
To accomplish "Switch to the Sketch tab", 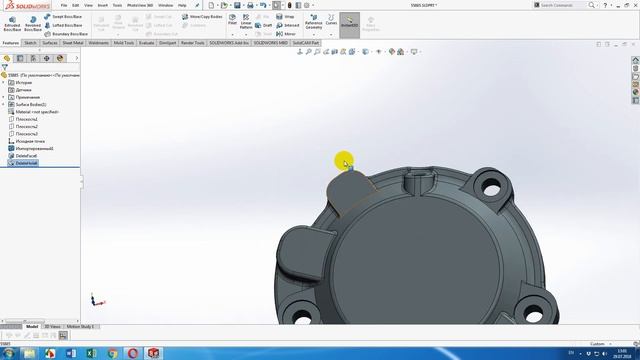I will 30,43.
